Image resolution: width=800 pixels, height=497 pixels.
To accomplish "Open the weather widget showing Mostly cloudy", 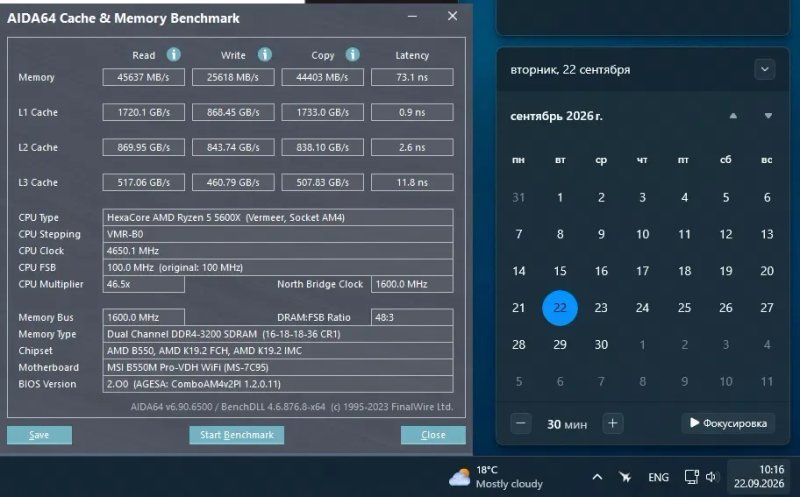I will pos(496,477).
